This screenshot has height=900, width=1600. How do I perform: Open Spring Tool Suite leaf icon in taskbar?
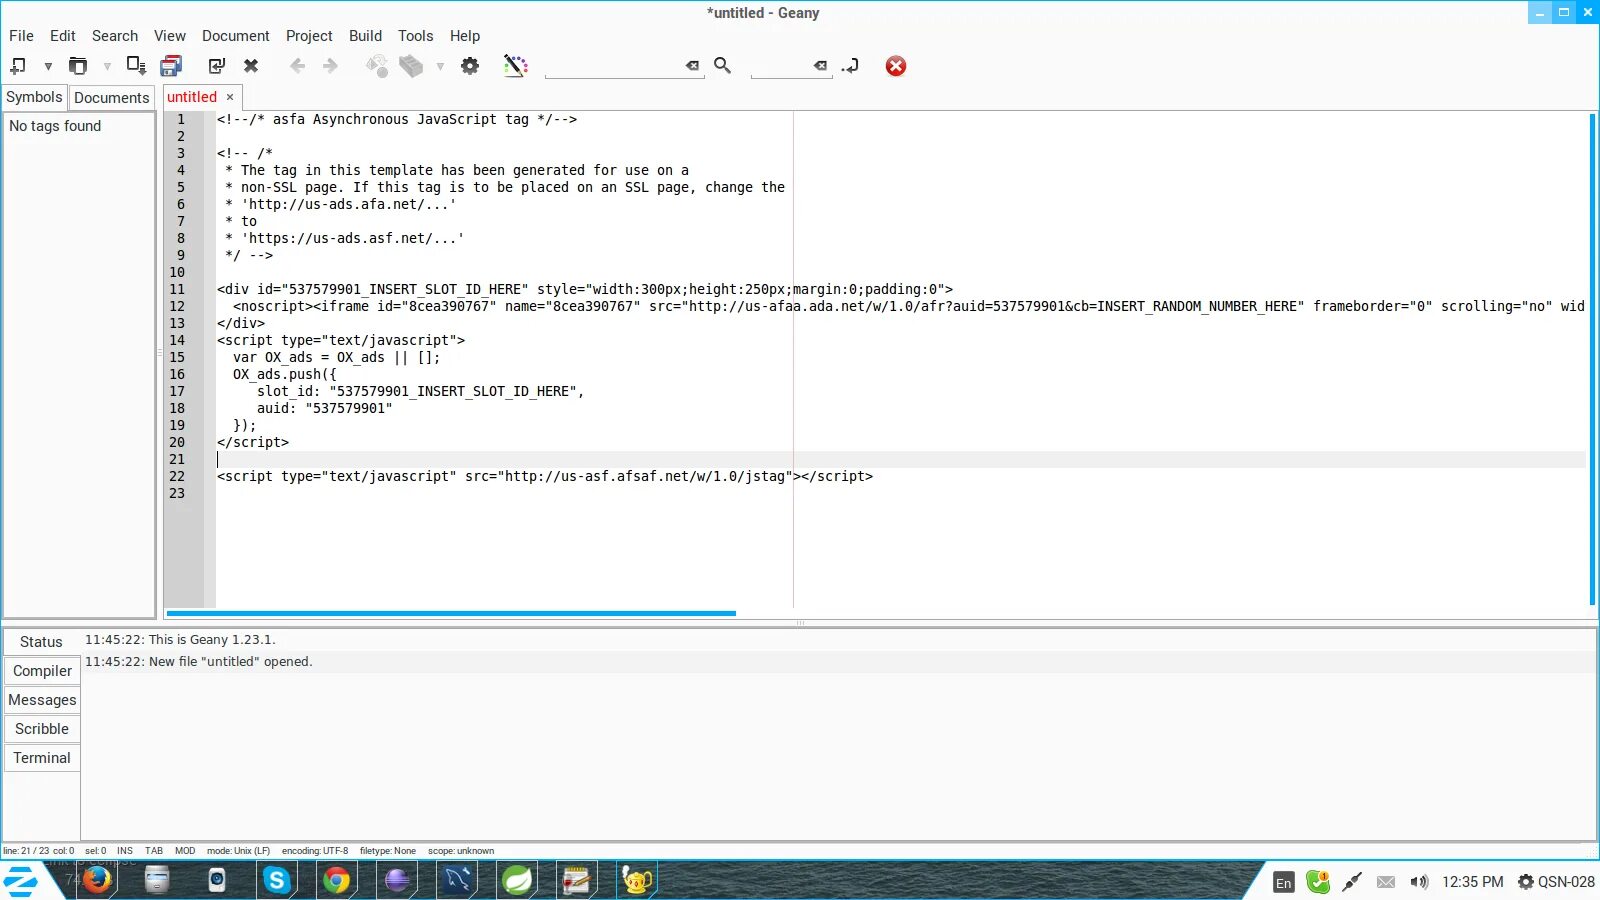(517, 880)
